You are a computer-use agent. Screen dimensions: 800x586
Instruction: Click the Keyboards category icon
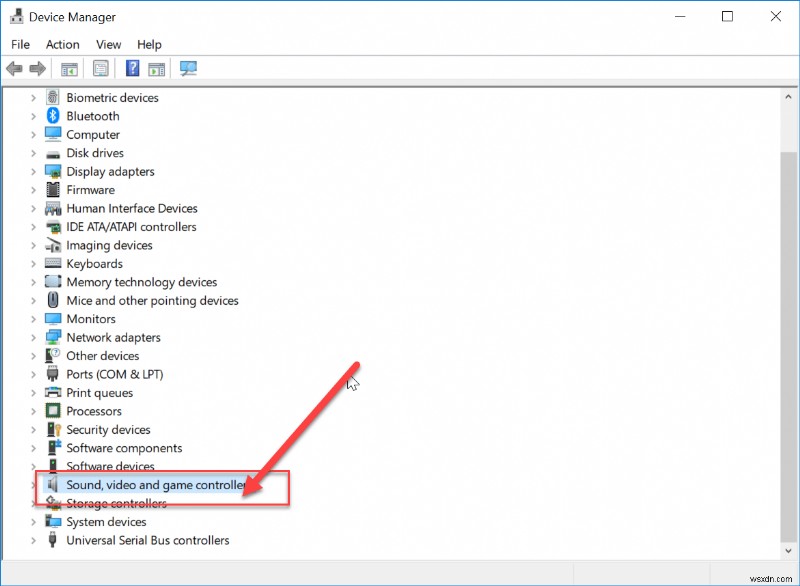[52, 263]
